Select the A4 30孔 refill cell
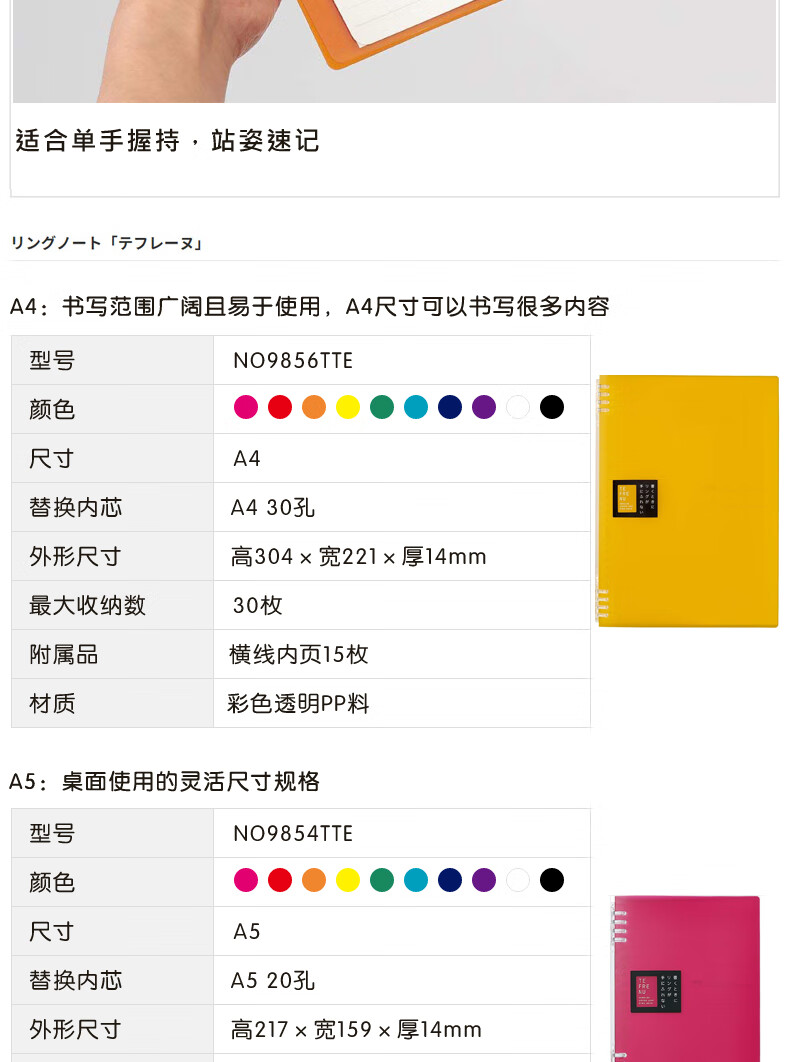Image resolution: width=790 pixels, height=1062 pixels. pos(402,507)
